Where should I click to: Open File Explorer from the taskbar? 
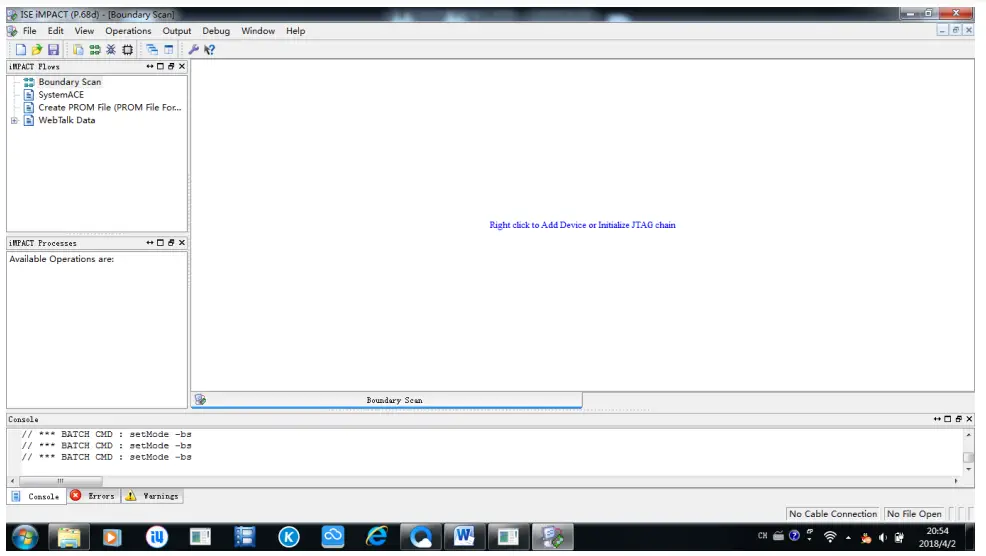[x=69, y=537]
